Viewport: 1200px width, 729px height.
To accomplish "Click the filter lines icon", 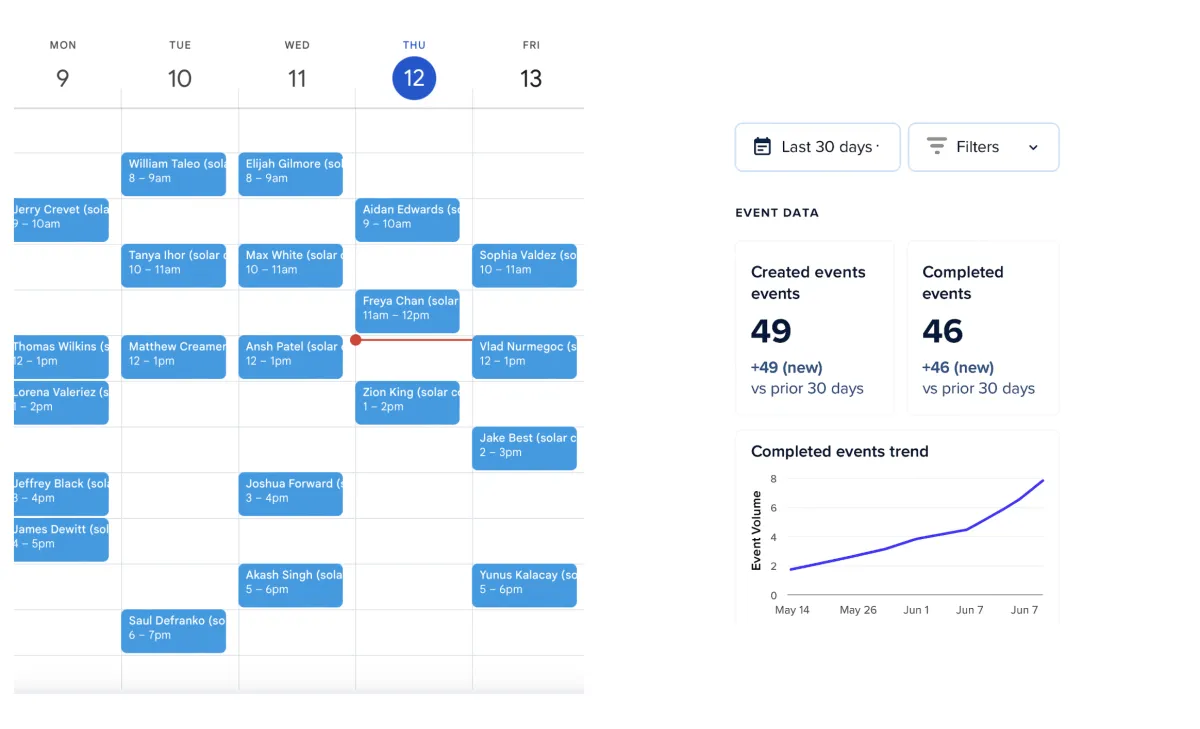I will tap(937, 147).
